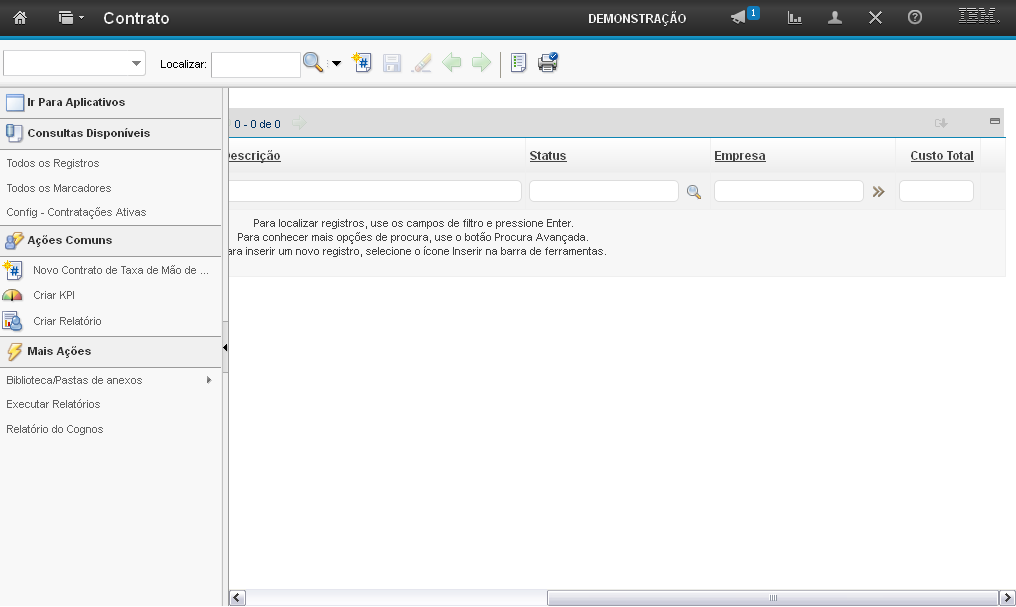Open the bulletin board megaphone icon

tap(739, 18)
